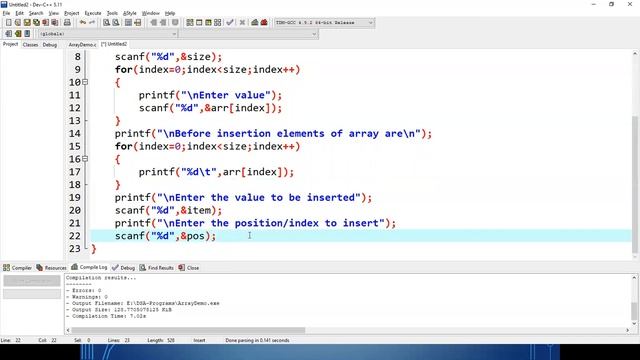Viewport: 640px width, 360px height.
Task: Open the Edit menu
Action: [20, 13]
